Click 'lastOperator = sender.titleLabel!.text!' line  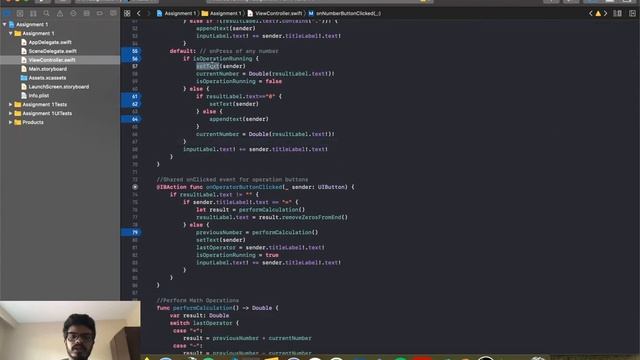[x=260, y=247]
